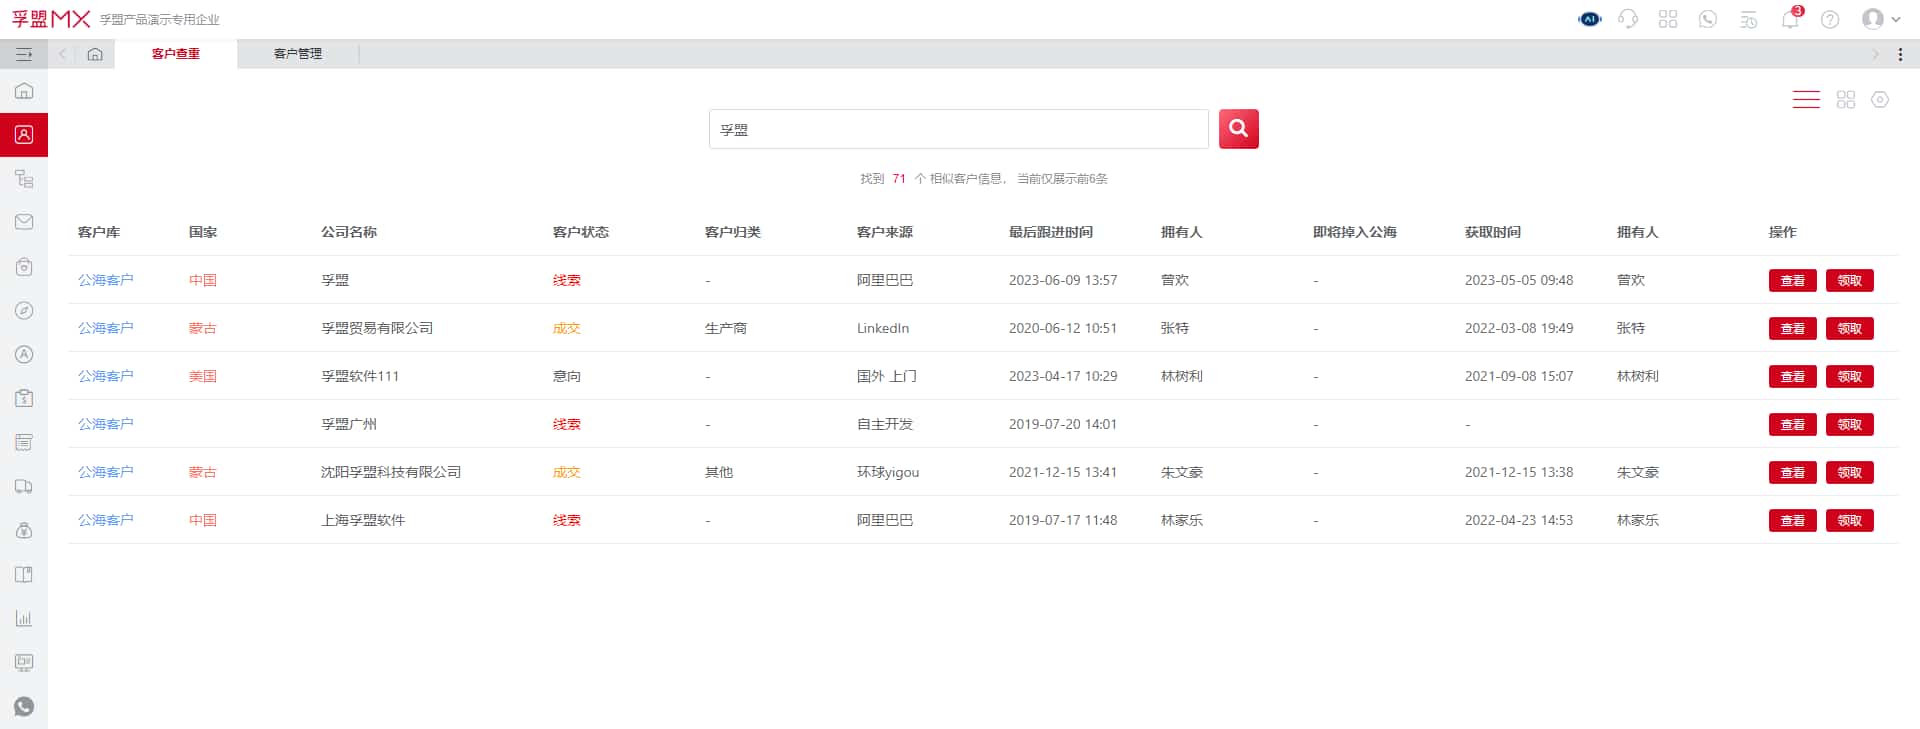Click the help question mark icon
The image size is (1920, 729).
(x=1830, y=19)
